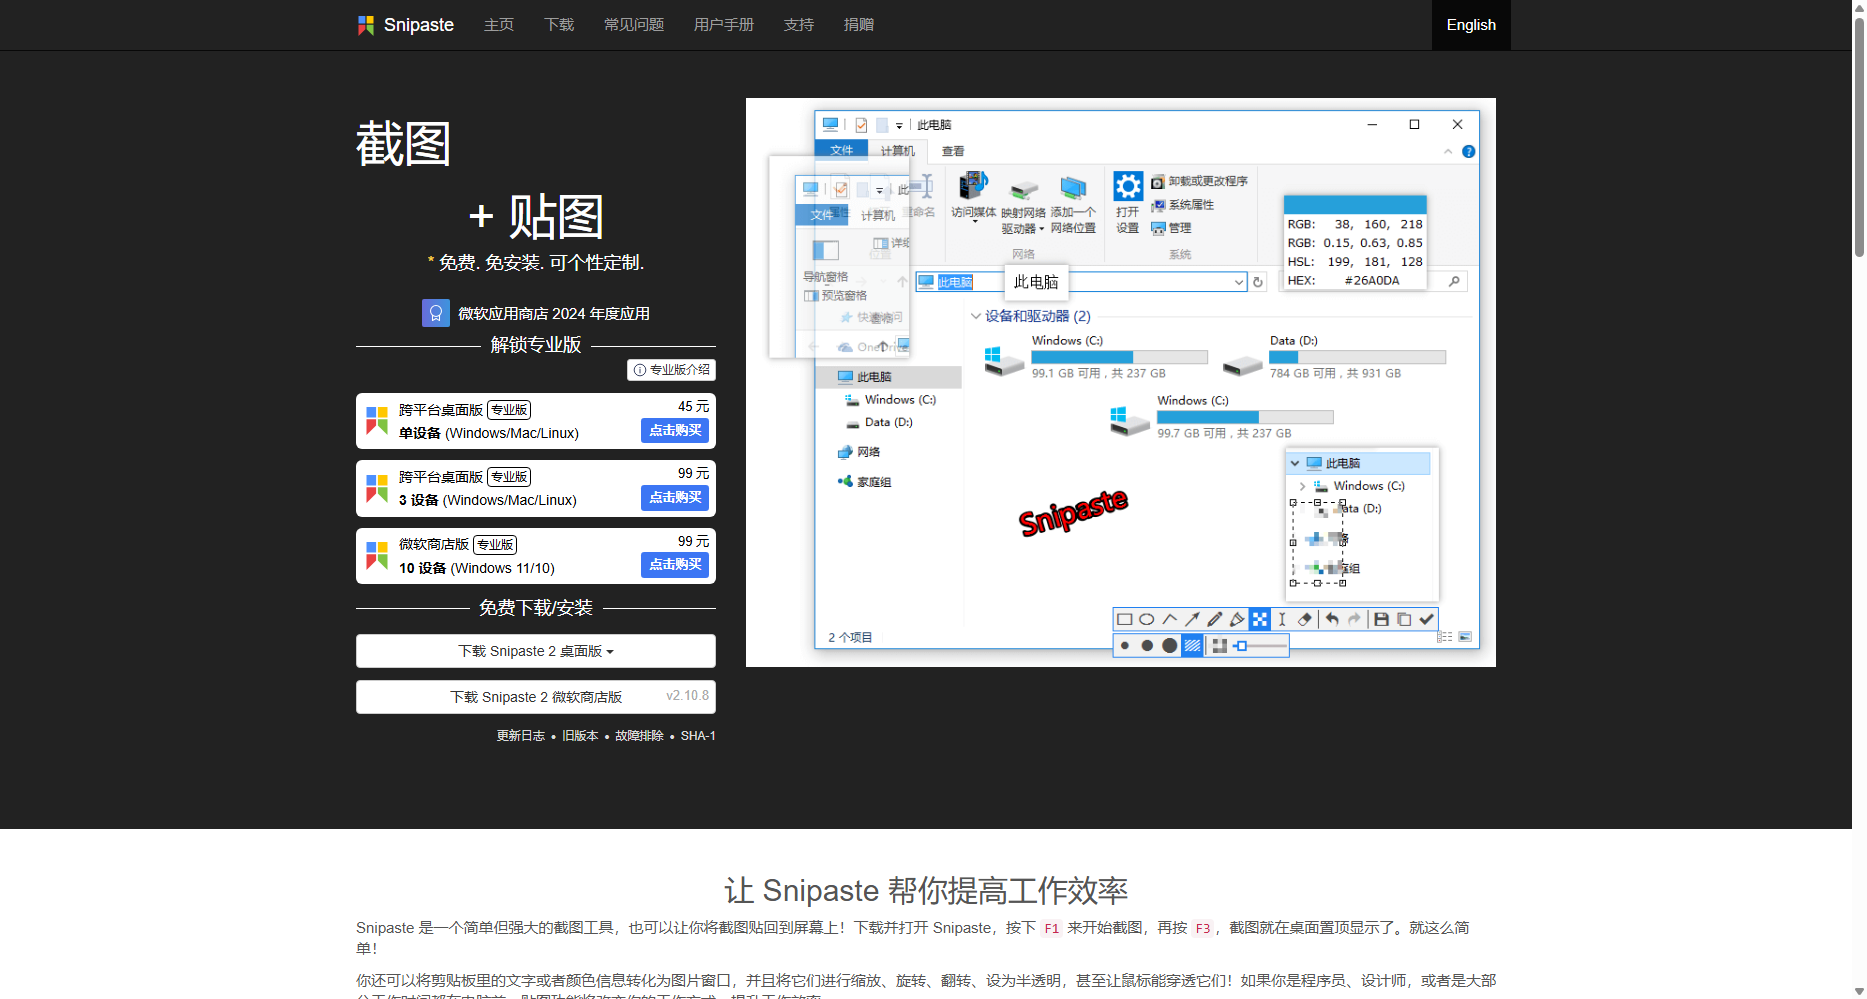The height and width of the screenshot is (999, 1867).
Task: Open the address bar dropdown arrow in the demo window
Action: coord(1238,282)
